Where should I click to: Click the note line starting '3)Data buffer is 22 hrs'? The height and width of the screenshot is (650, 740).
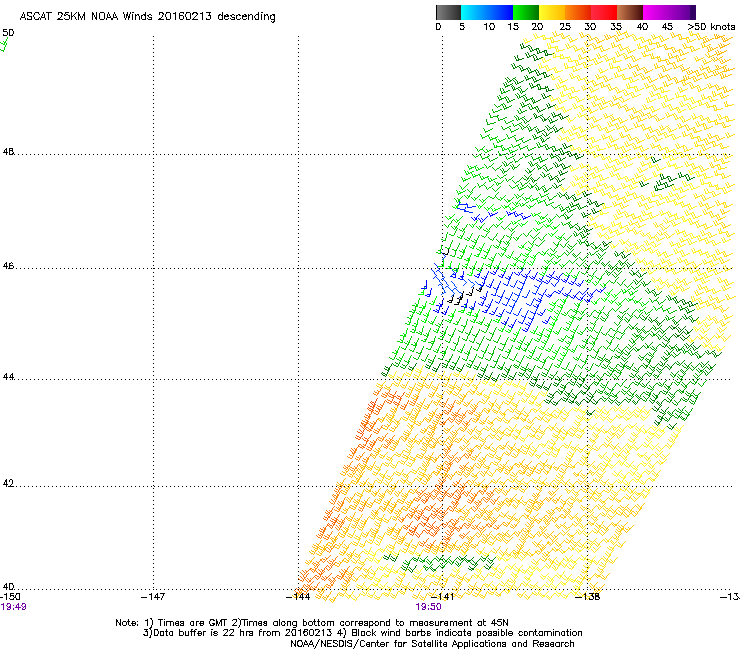coord(362,633)
